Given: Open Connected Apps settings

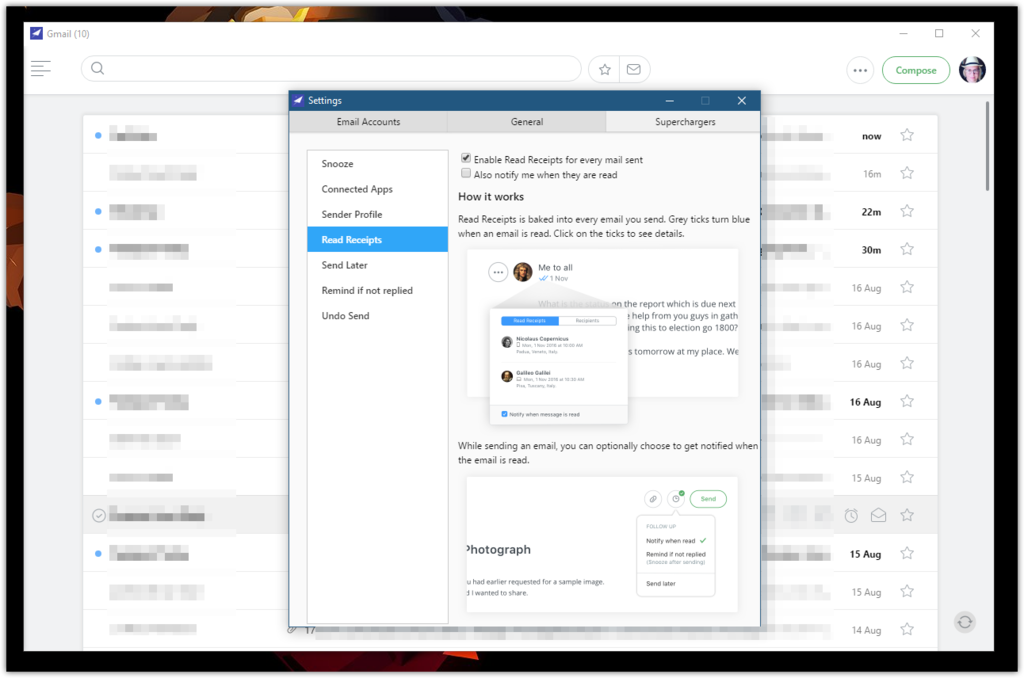Looking at the screenshot, I should point(377,189).
